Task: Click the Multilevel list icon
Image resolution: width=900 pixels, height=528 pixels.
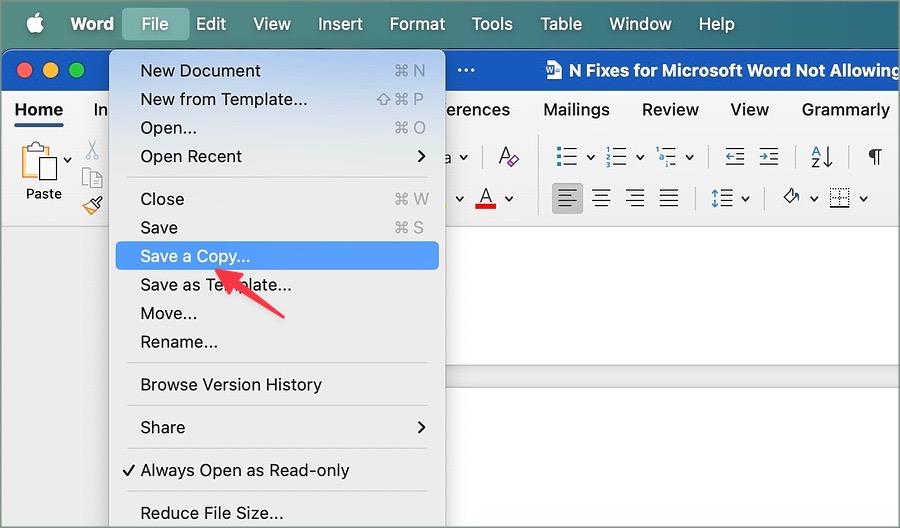Action: tap(666, 156)
